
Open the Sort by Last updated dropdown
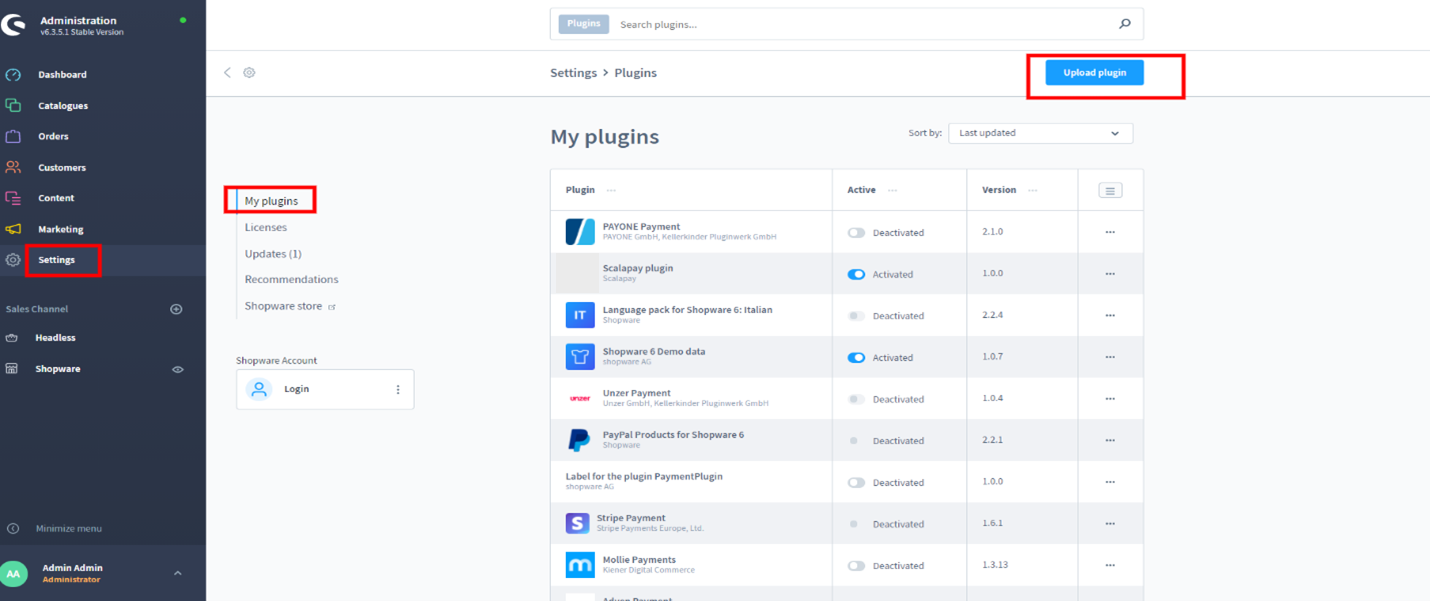1040,133
